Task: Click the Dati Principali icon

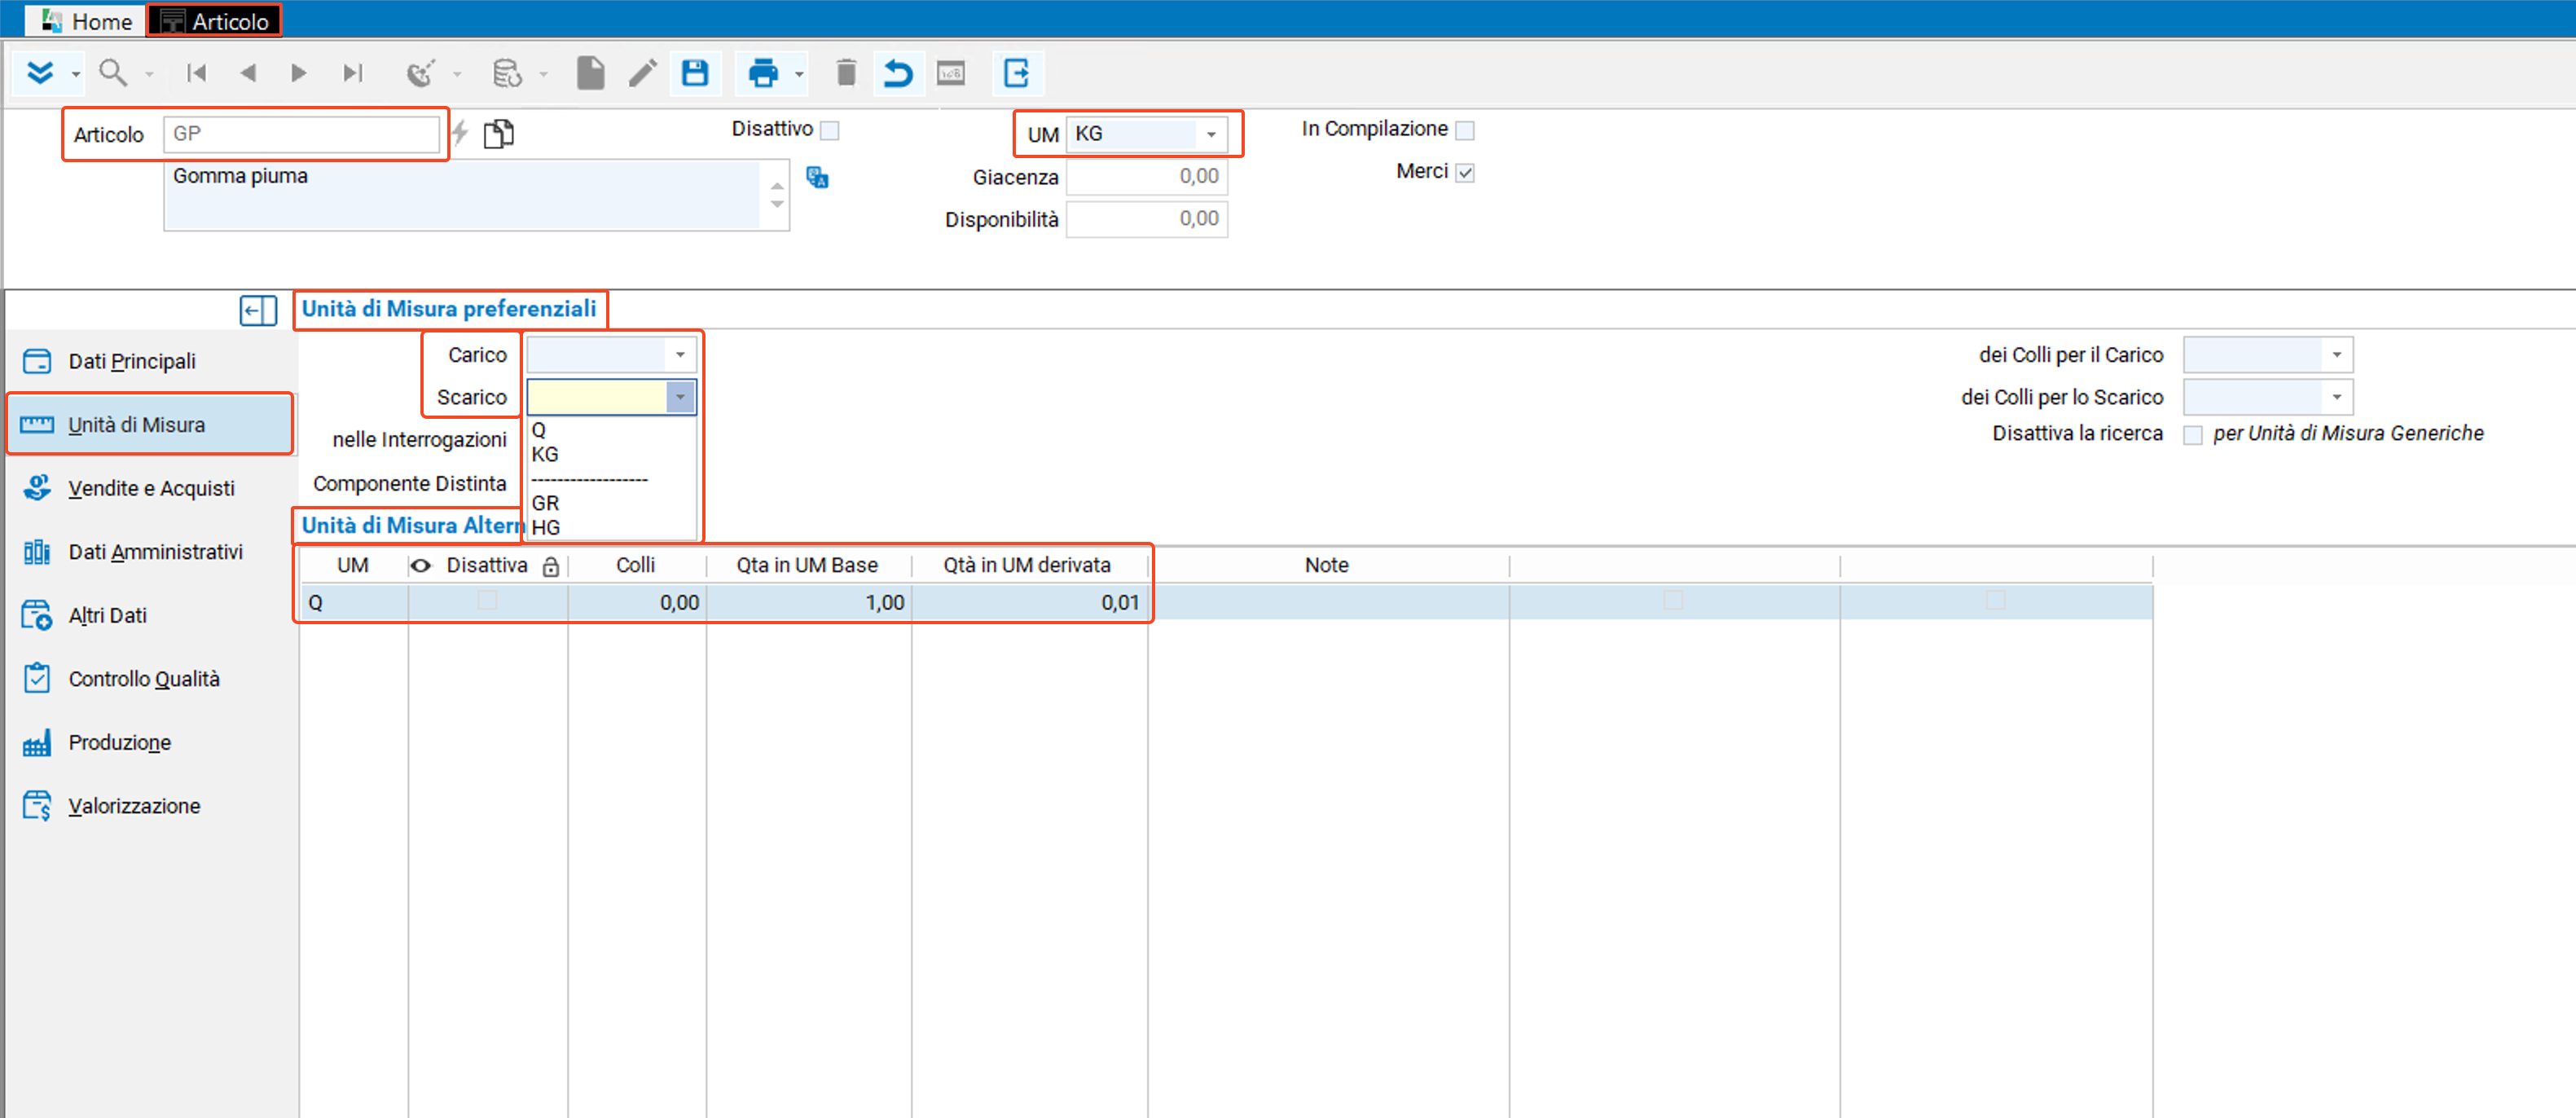Action: tap(37, 361)
